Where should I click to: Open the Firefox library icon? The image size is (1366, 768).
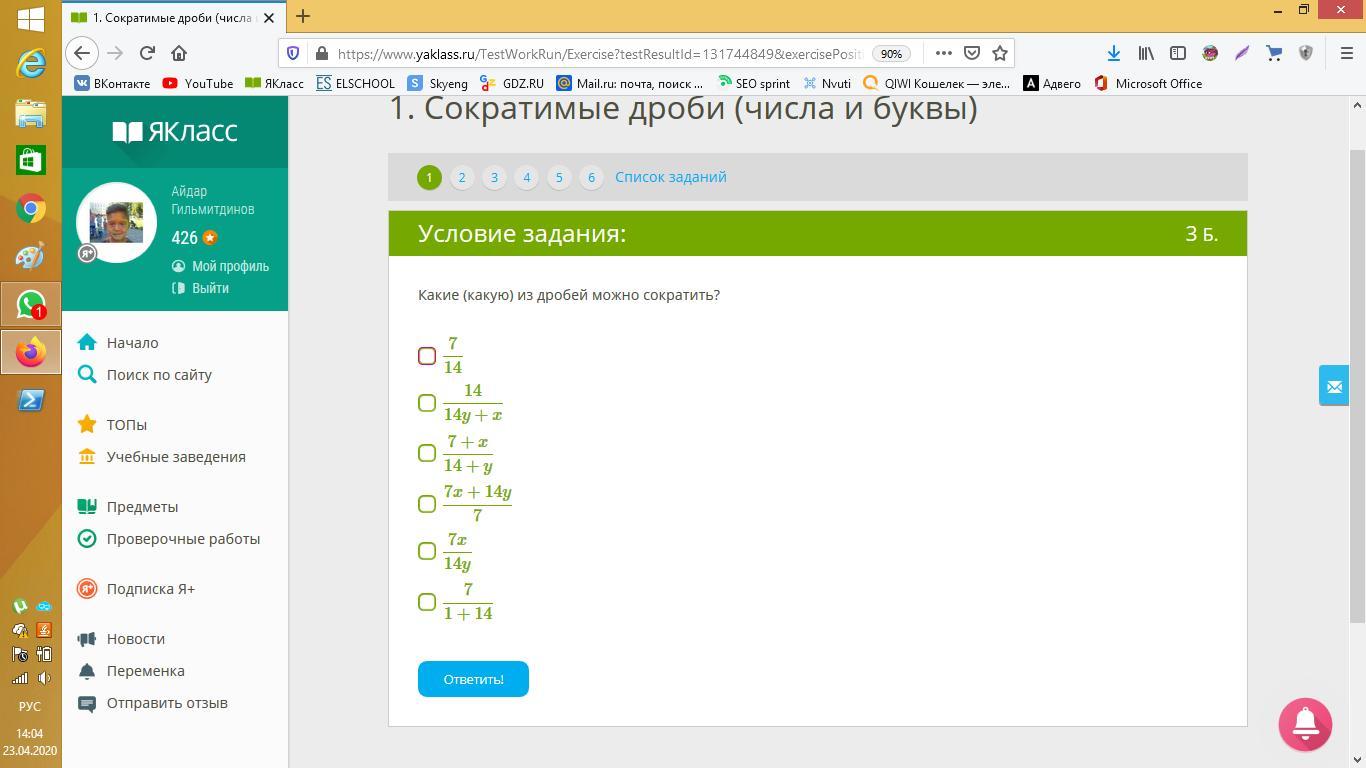click(x=1146, y=53)
